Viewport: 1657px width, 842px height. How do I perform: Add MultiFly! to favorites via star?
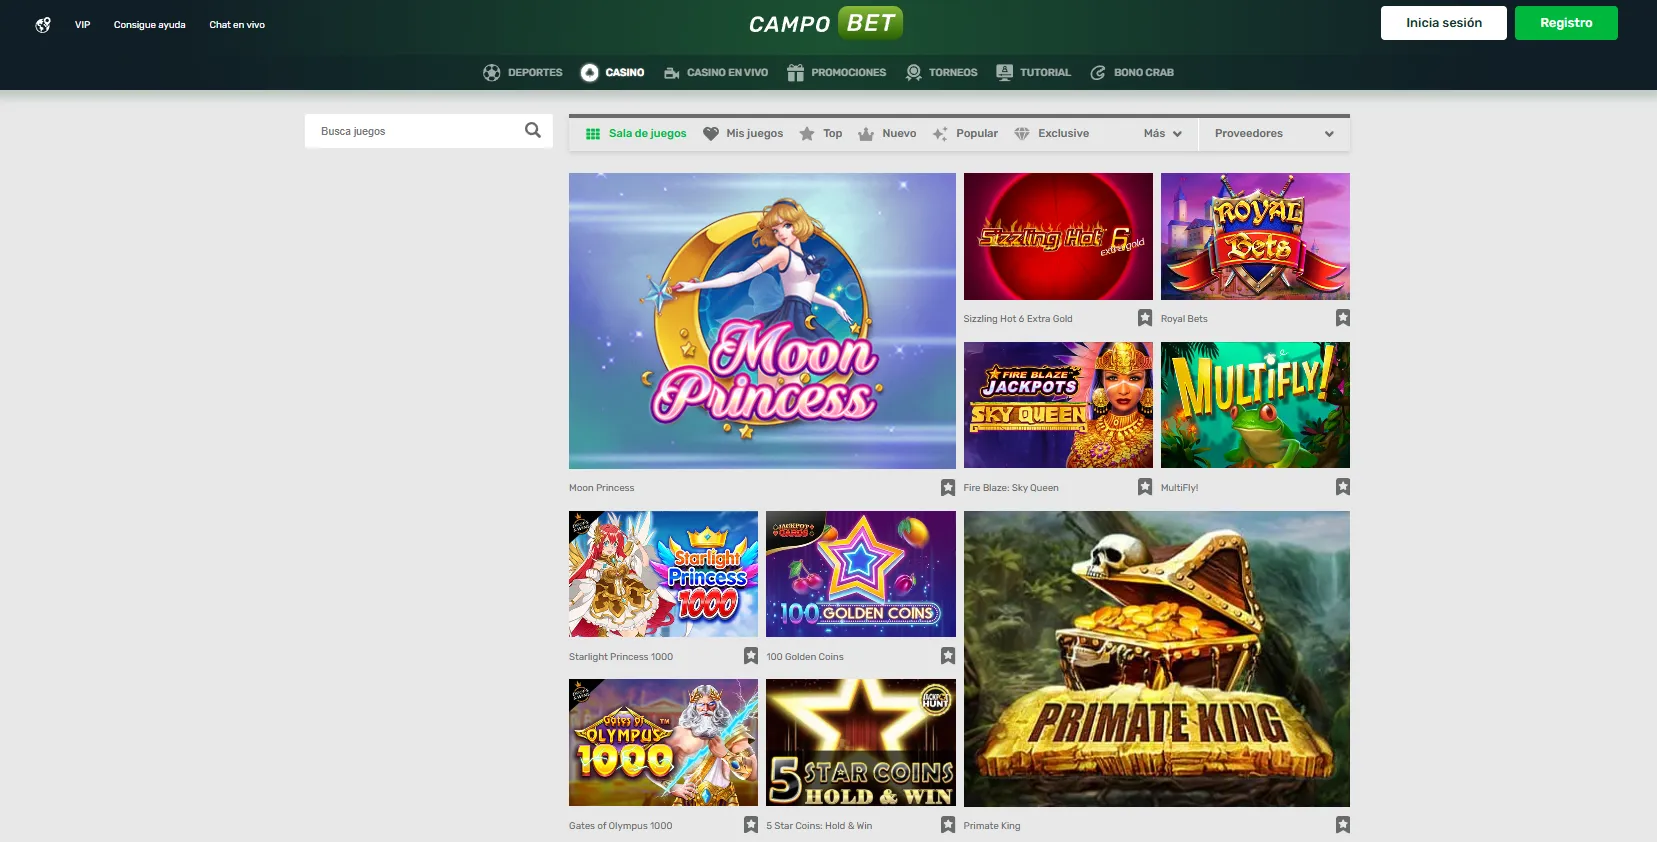tap(1343, 487)
